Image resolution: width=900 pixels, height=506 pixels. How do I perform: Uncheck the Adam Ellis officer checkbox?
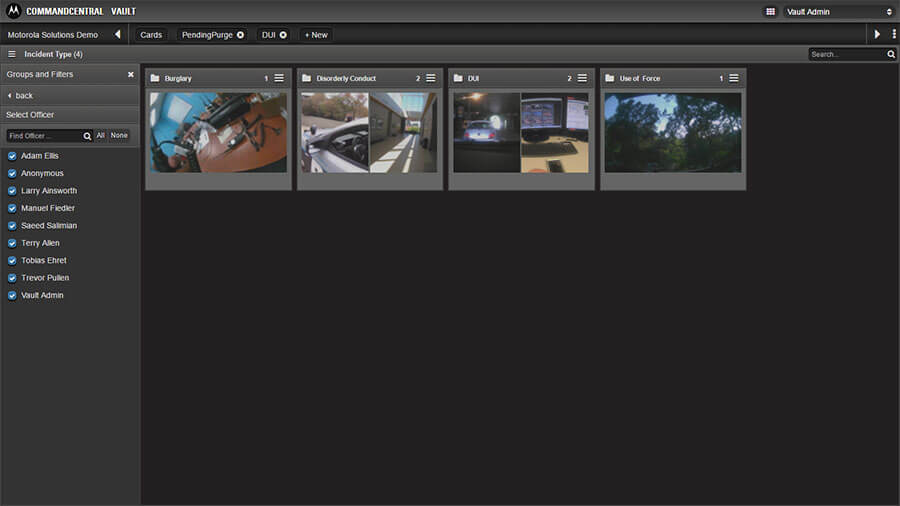click(12, 156)
